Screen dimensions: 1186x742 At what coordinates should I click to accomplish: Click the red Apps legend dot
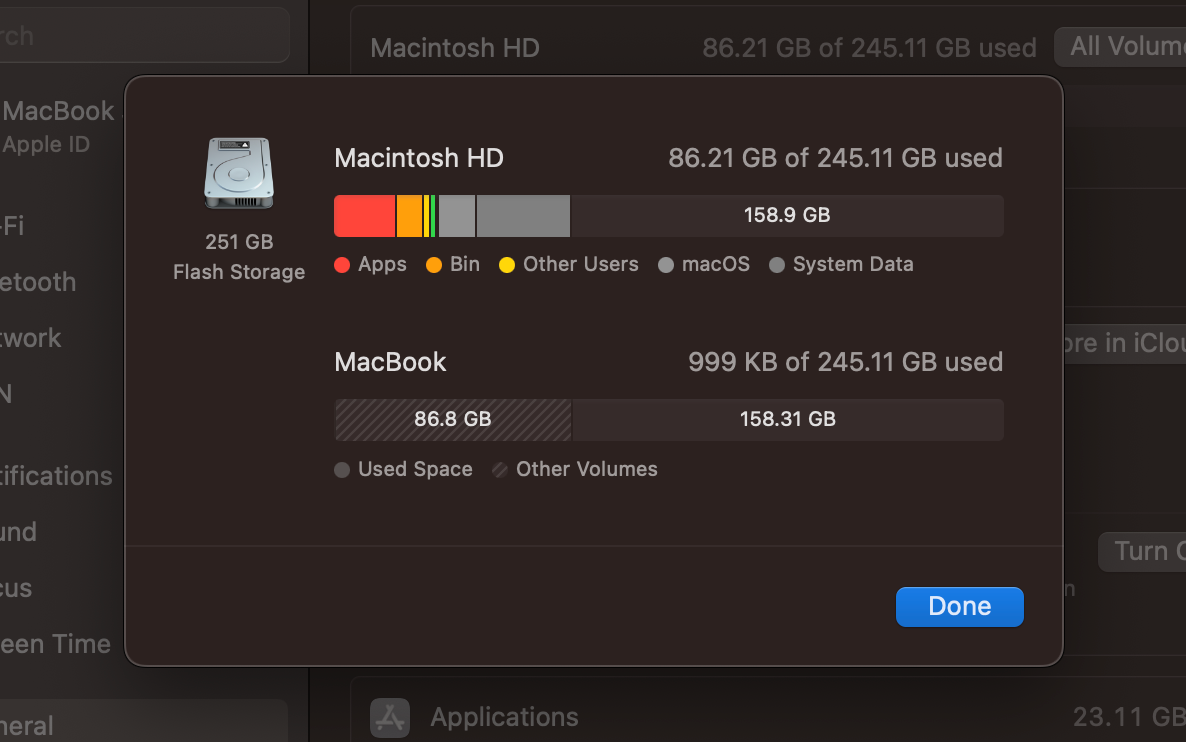pyautogui.click(x=341, y=264)
